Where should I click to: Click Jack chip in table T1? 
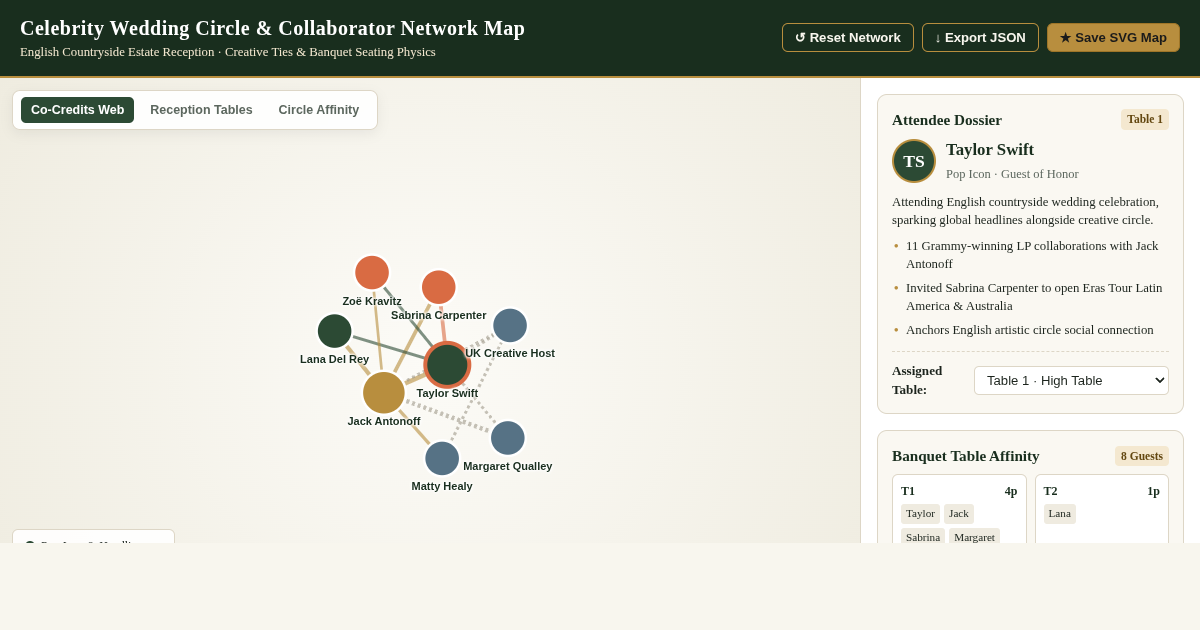[959, 514]
